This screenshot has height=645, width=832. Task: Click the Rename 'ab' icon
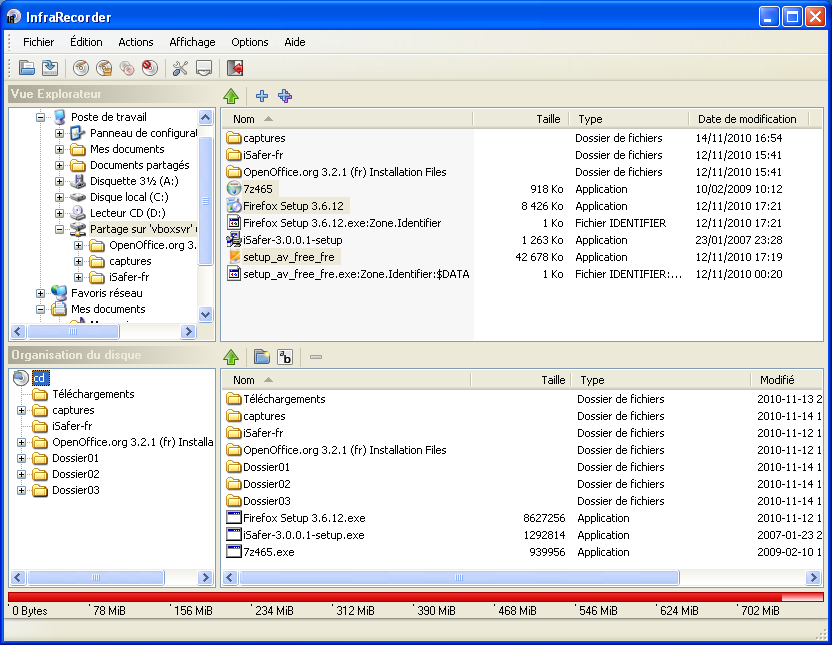pyautogui.click(x=285, y=357)
